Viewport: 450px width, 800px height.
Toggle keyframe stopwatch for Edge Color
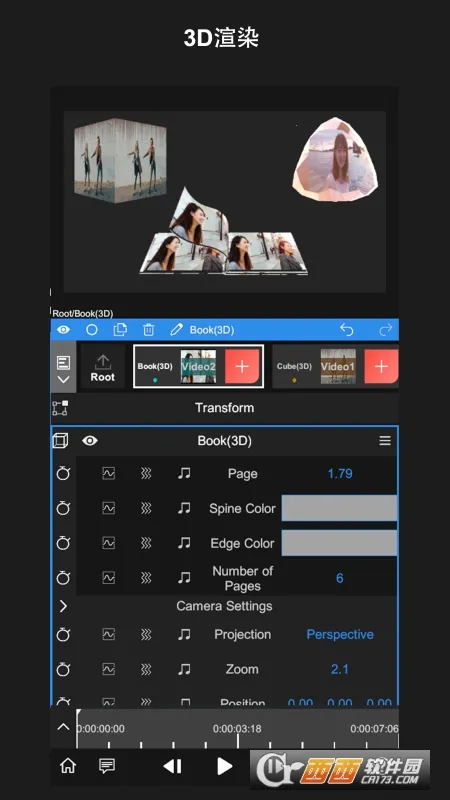click(63, 543)
